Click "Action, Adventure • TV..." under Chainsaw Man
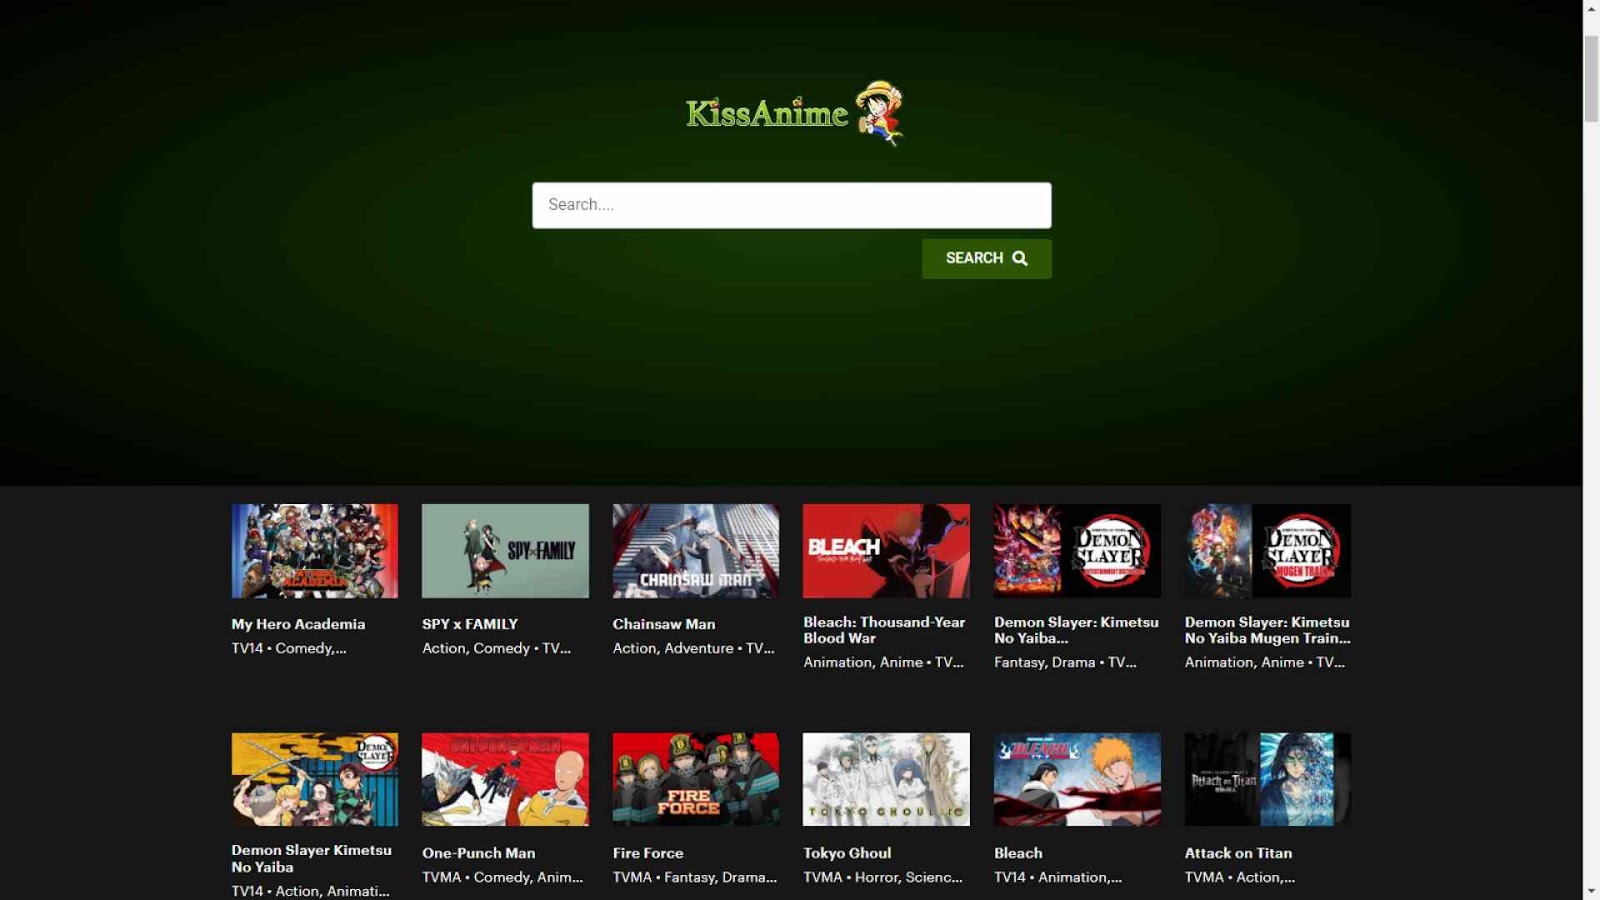 pyautogui.click(x=694, y=648)
